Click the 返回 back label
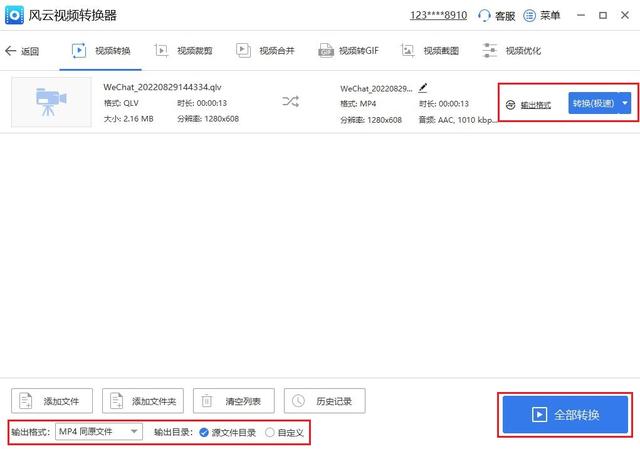The width and height of the screenshot is (640, 449). point(30,51)
